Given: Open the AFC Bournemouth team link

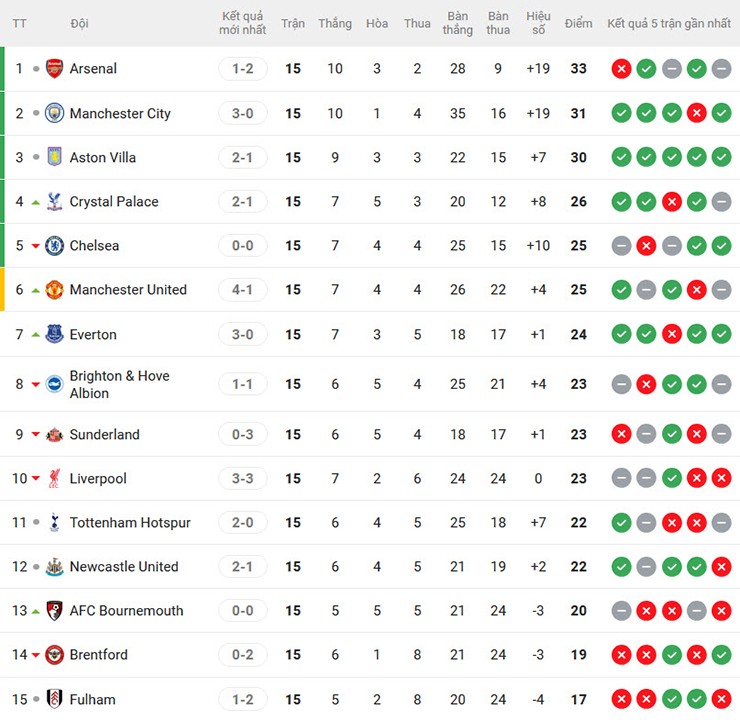Looking at the screenshot, I should click(x=126, y=611).
